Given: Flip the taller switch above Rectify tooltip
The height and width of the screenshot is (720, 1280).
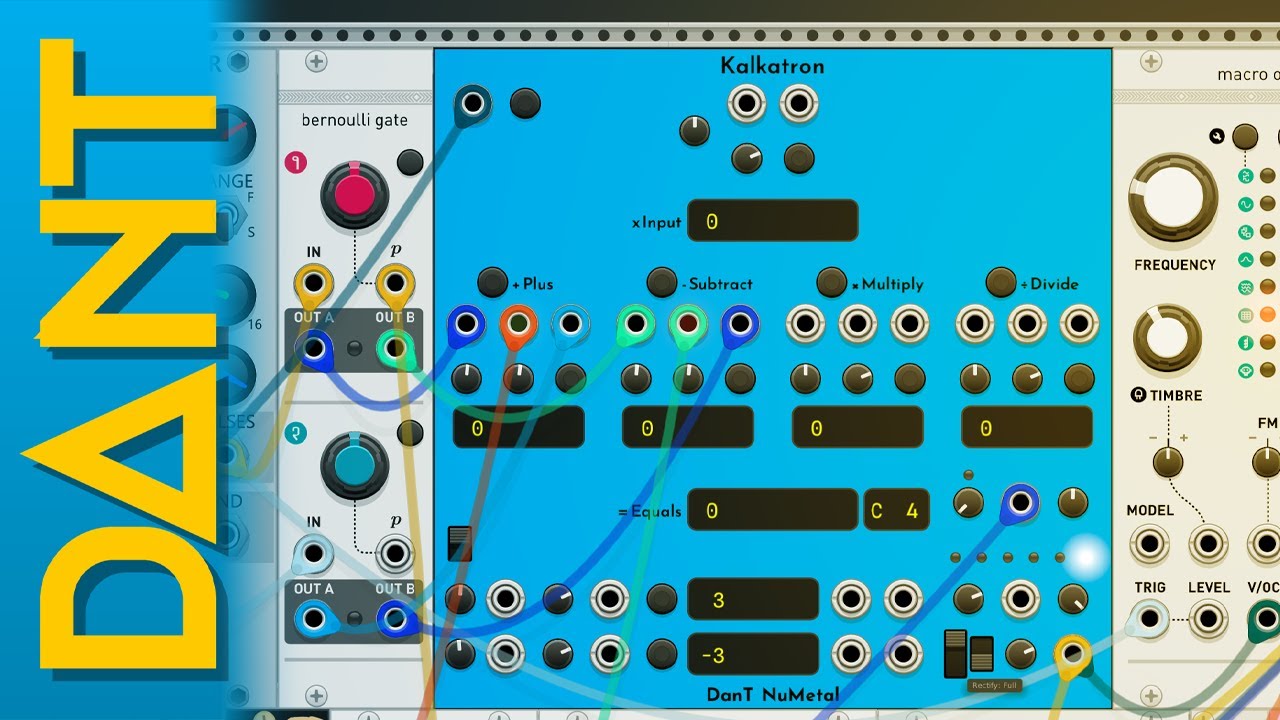Looking at the screenshot, I should [956, 653].
